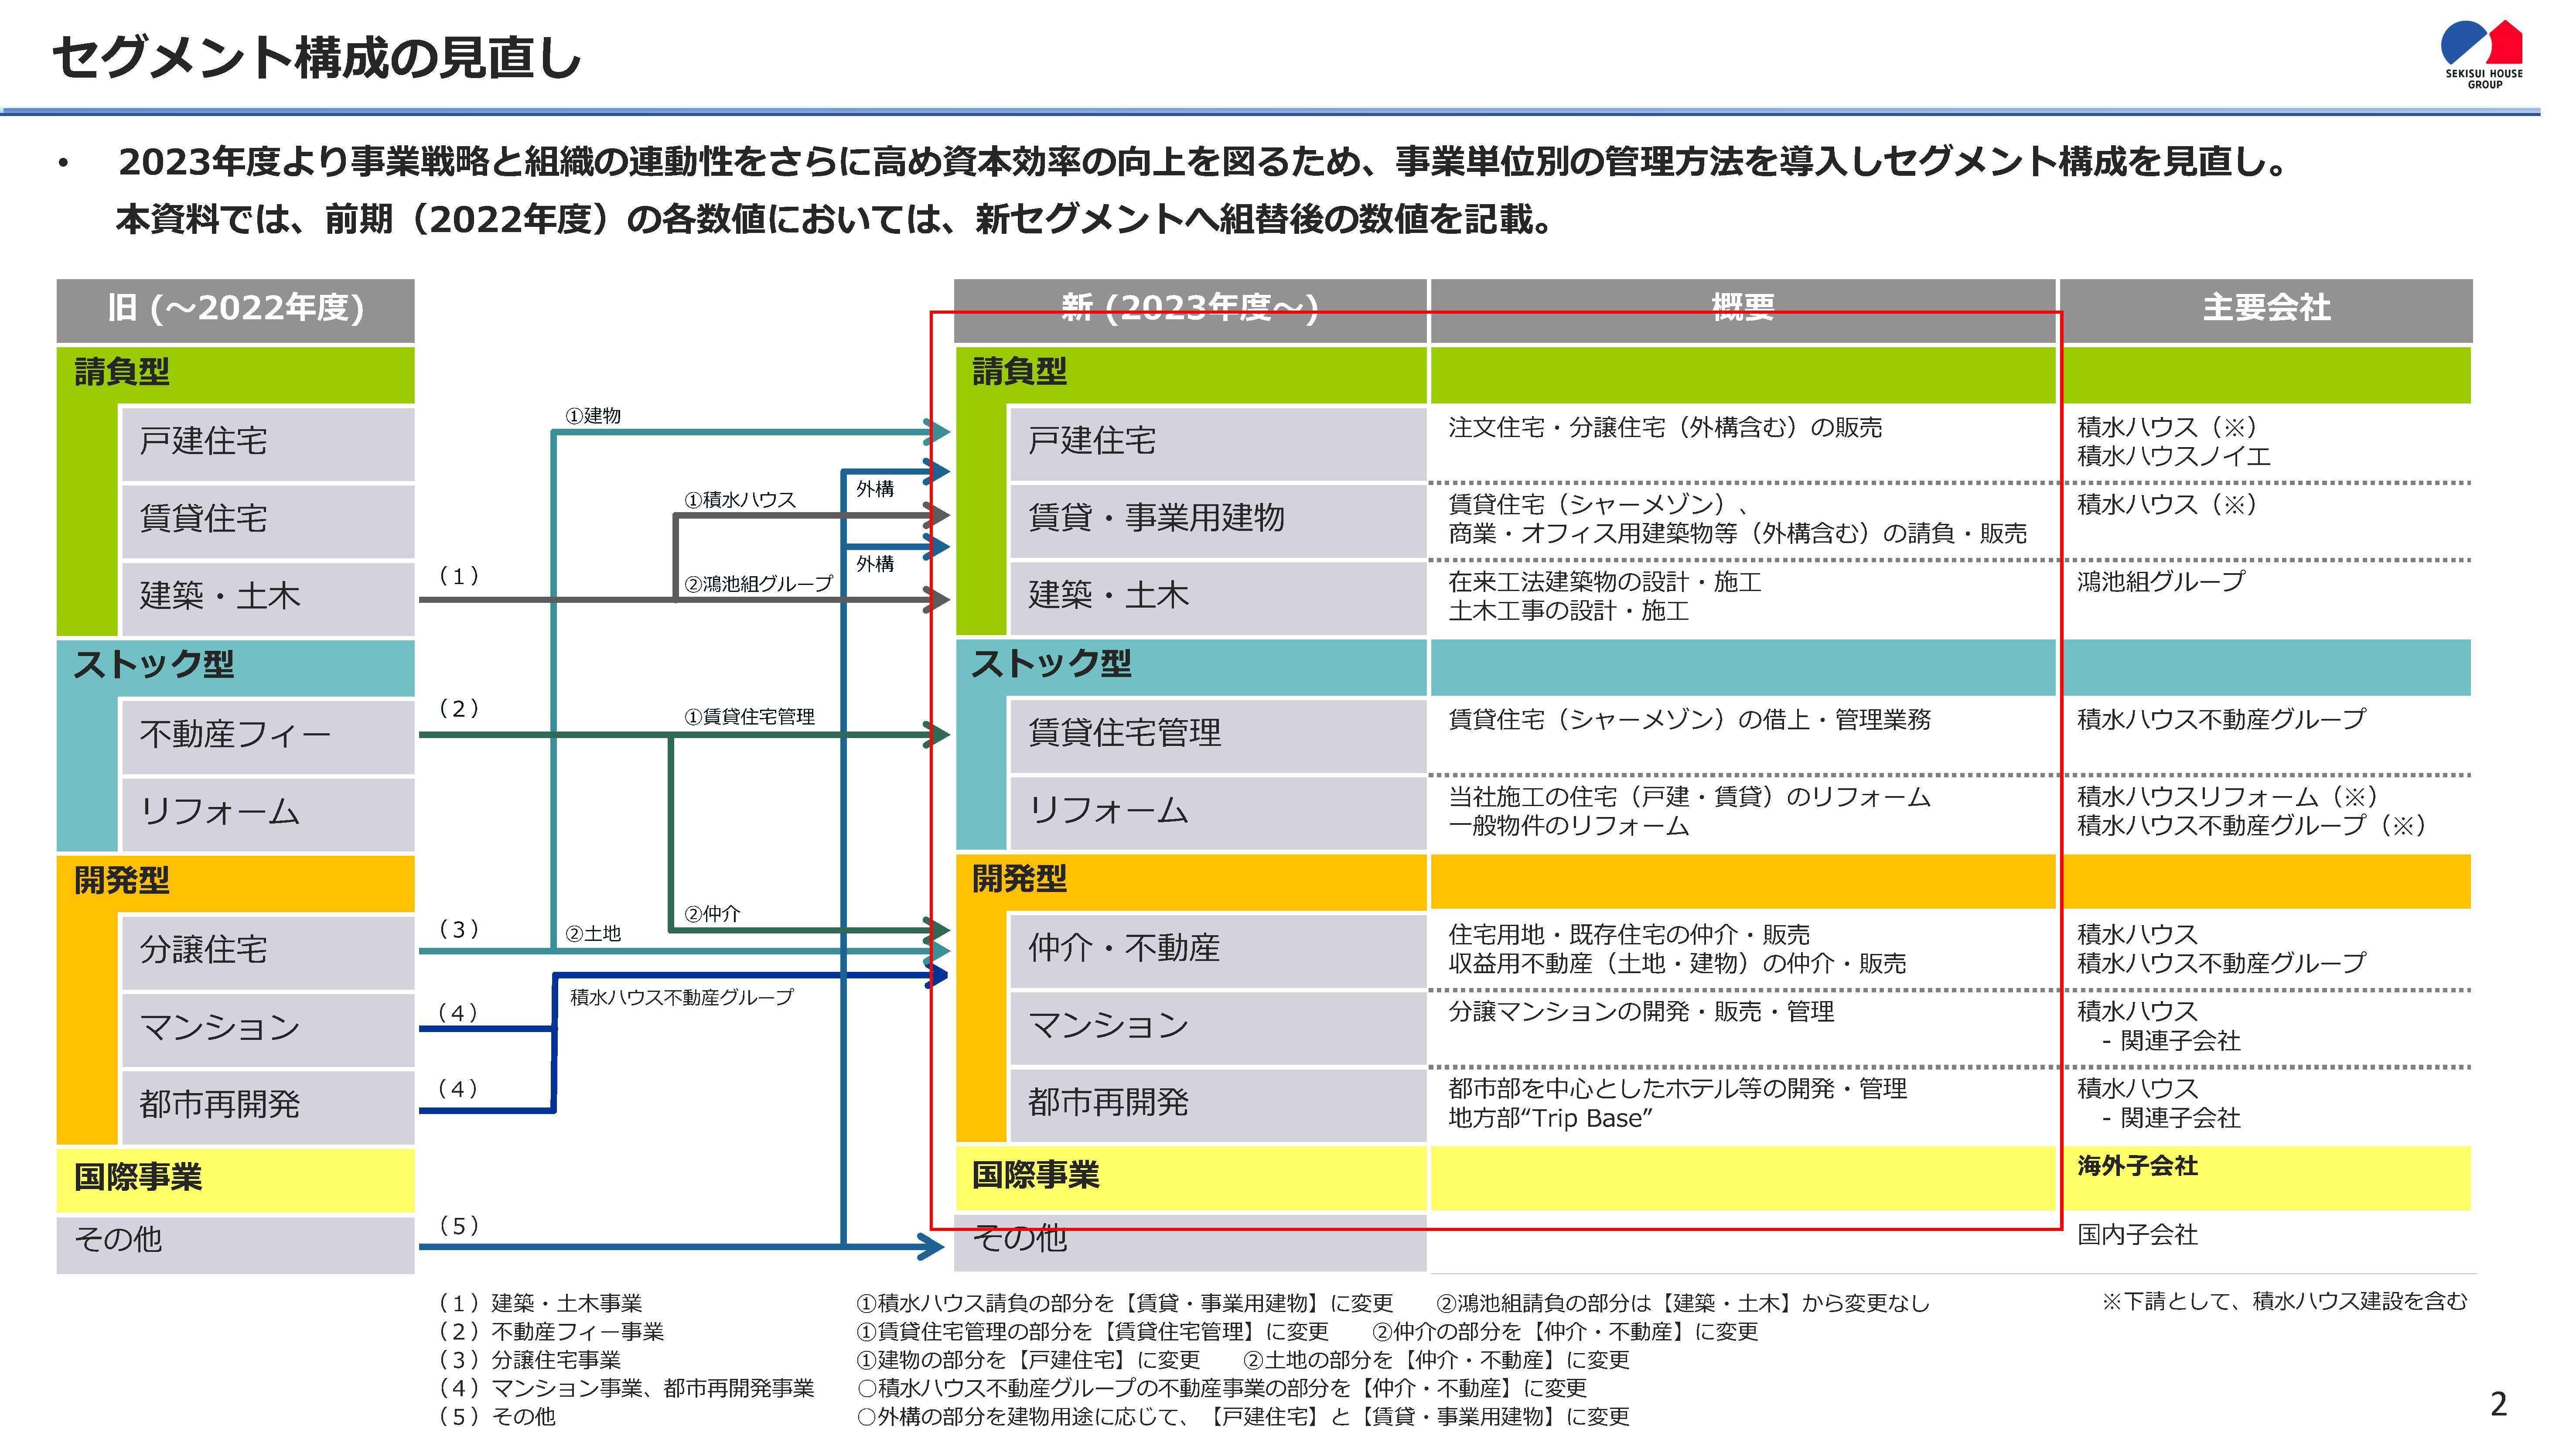The height and width of the screenshot is (1446, 2576).
Task: Click the ②土地 arrow label
Action: (x=593, y=934)
